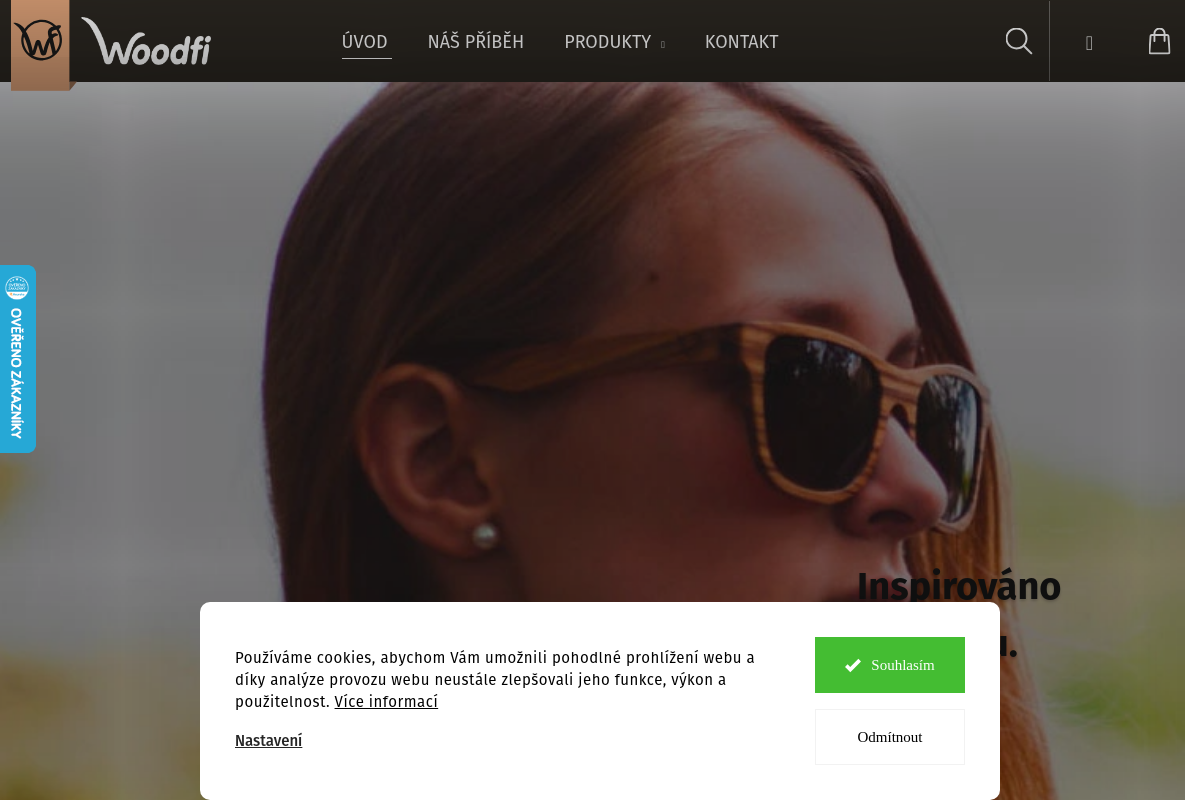Click the Inspirováno banner headline

(958, 586)
